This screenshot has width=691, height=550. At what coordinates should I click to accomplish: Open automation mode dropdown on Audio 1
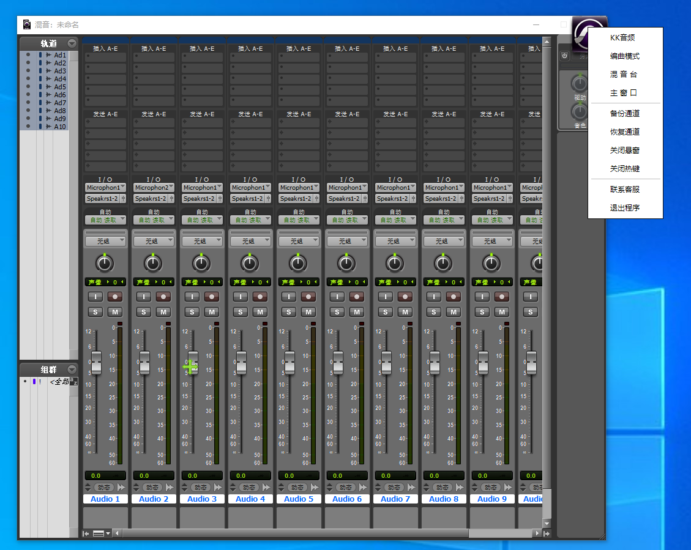(105, 219)
